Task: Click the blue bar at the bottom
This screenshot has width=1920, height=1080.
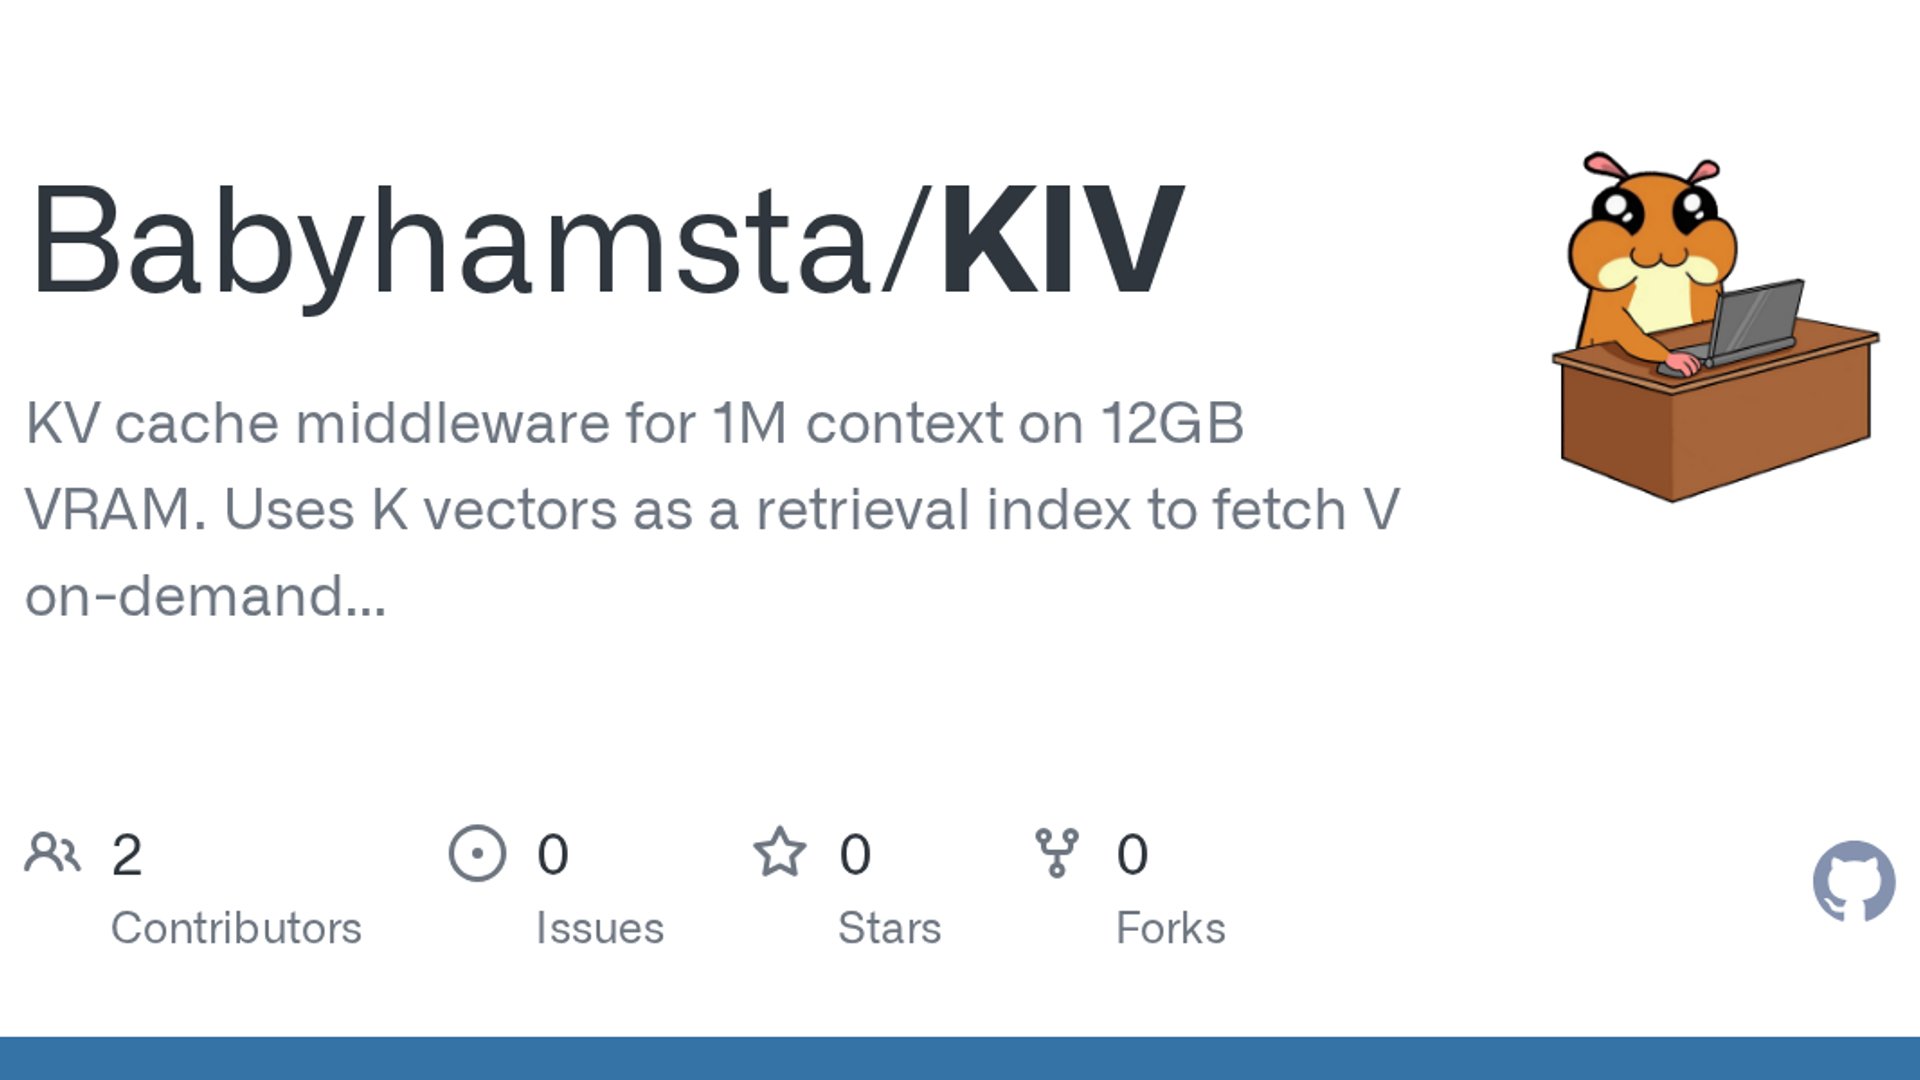Action: coord(960,1058)
